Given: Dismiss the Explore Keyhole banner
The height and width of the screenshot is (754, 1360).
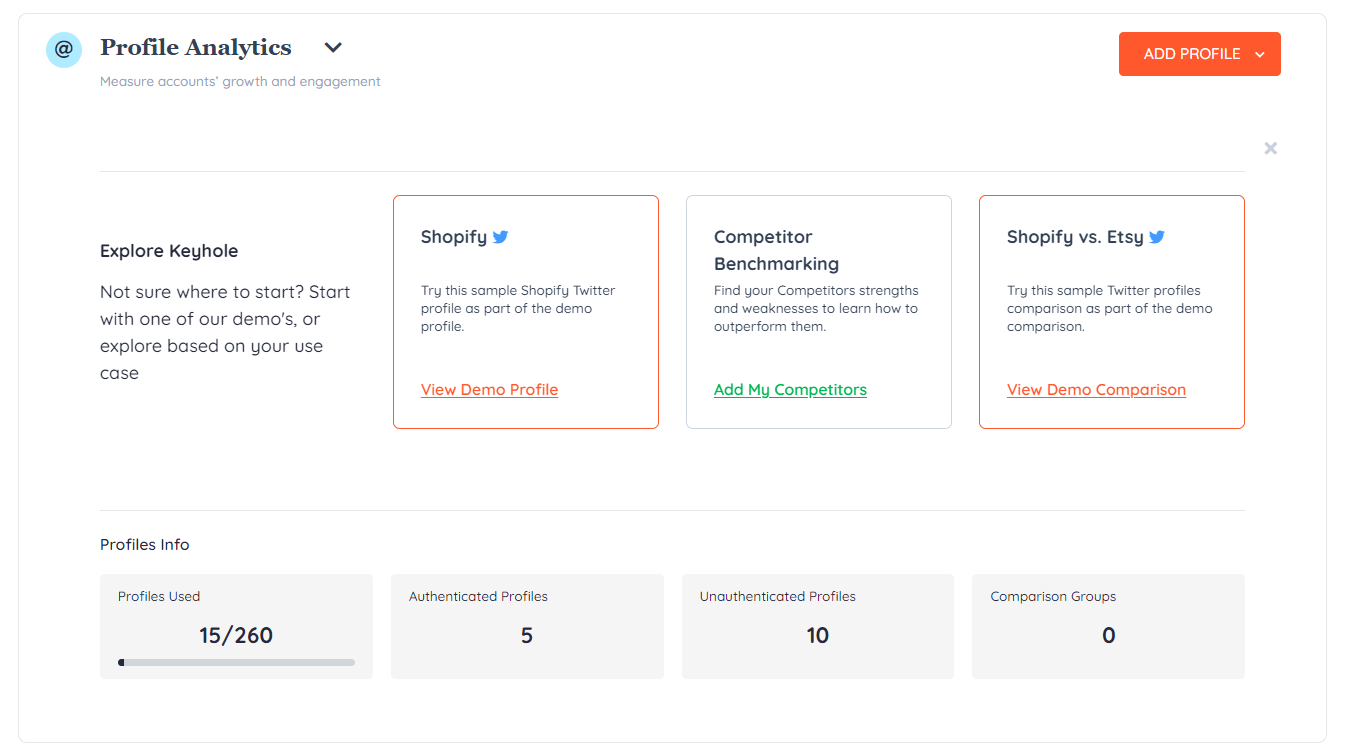Looking at the screenshot, I should (x=1270, y=148).
